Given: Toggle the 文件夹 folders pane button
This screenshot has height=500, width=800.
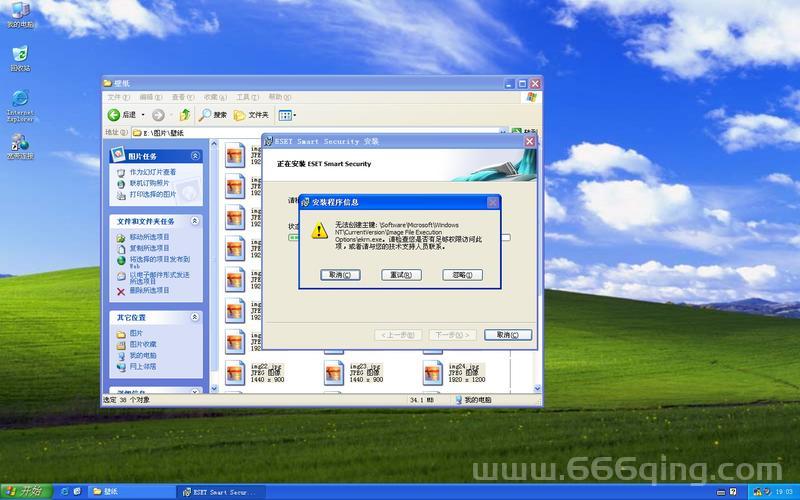Looking at the screenshot, I should pos(251,115).
